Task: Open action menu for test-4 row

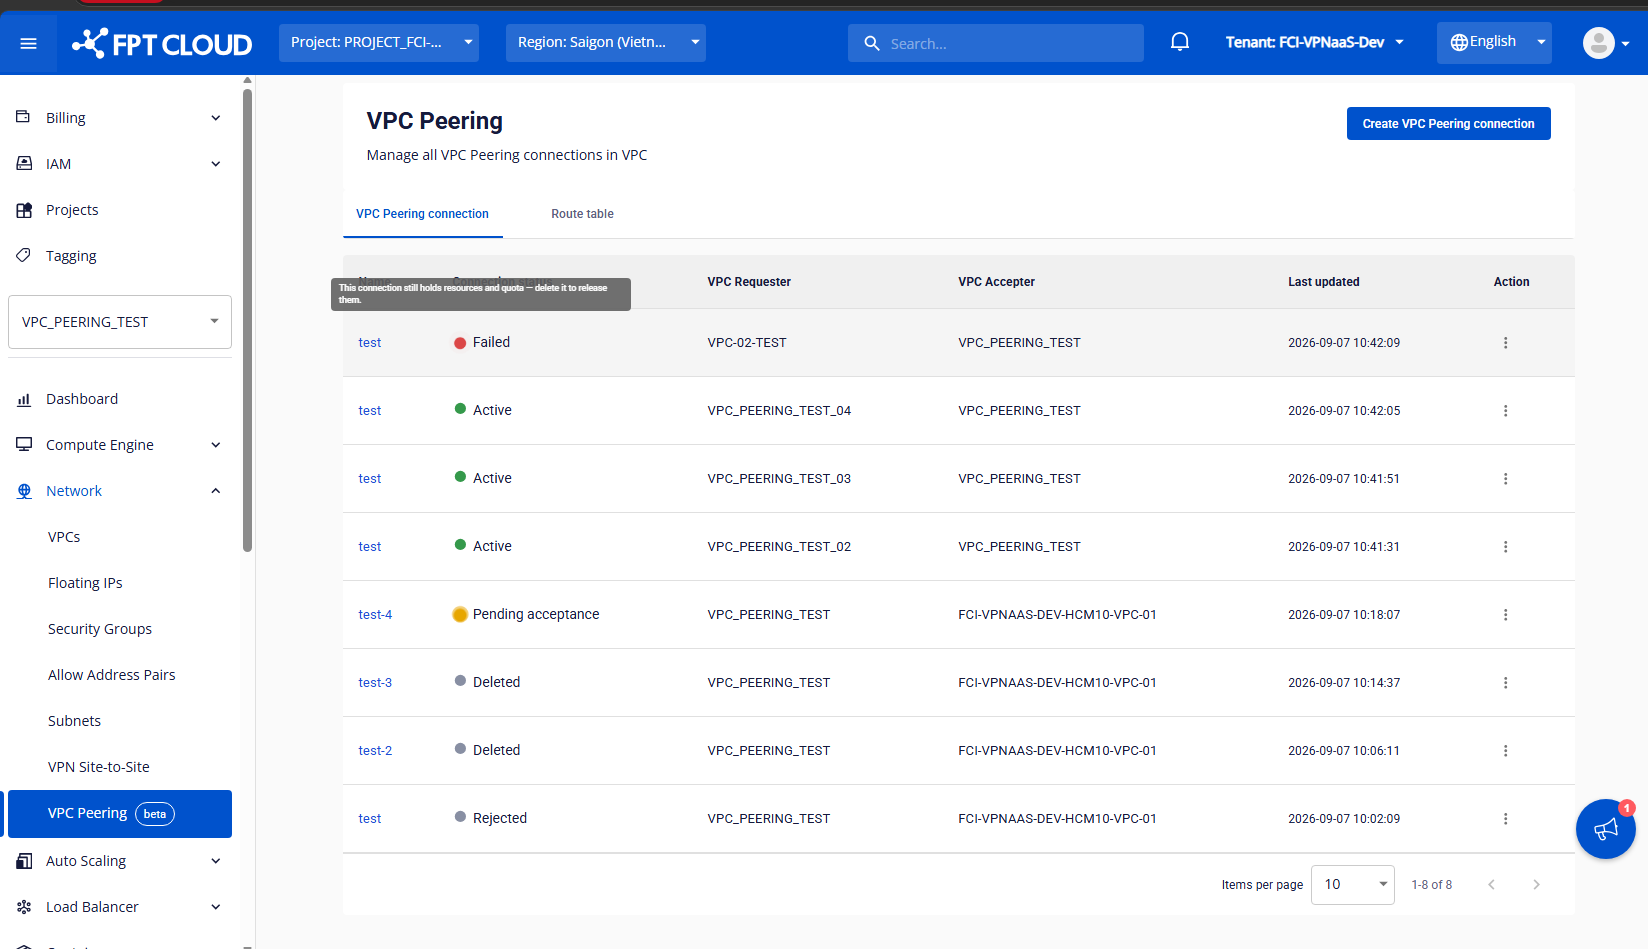Action: point(1505,615)
